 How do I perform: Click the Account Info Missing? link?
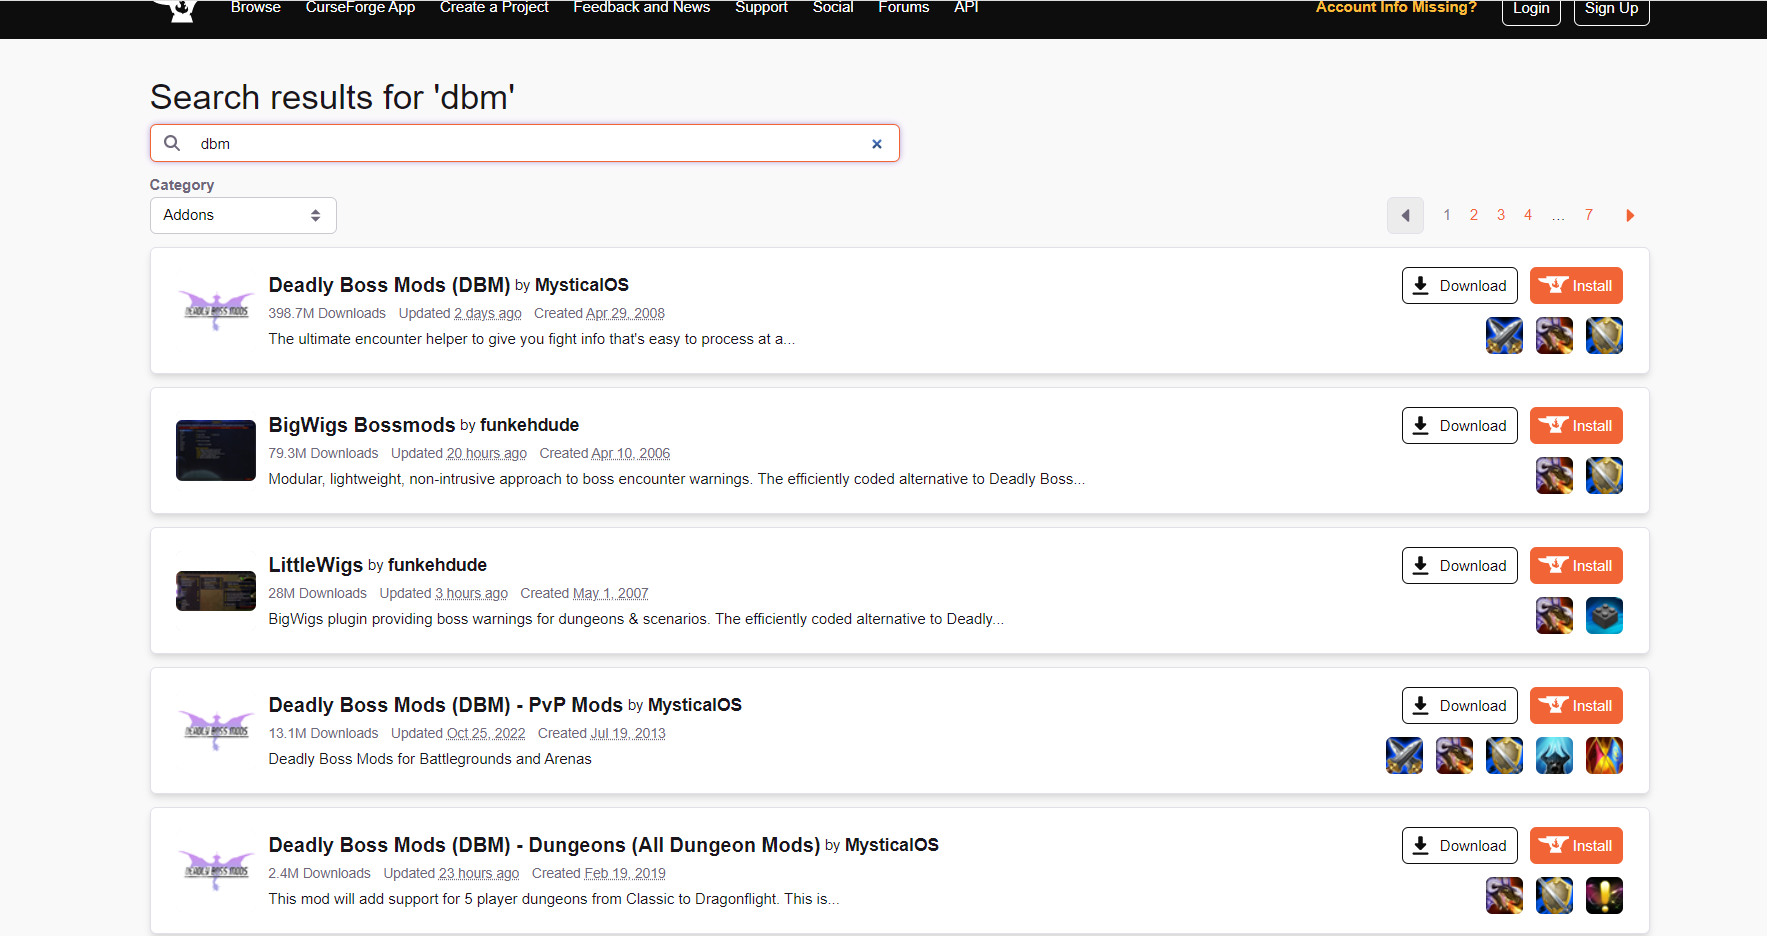[x=1396, y=8]
